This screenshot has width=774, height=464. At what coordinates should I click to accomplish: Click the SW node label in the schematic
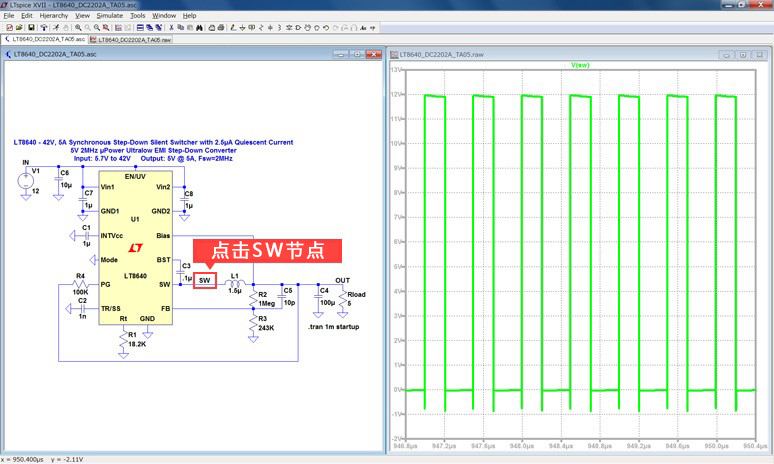[204, 280]
